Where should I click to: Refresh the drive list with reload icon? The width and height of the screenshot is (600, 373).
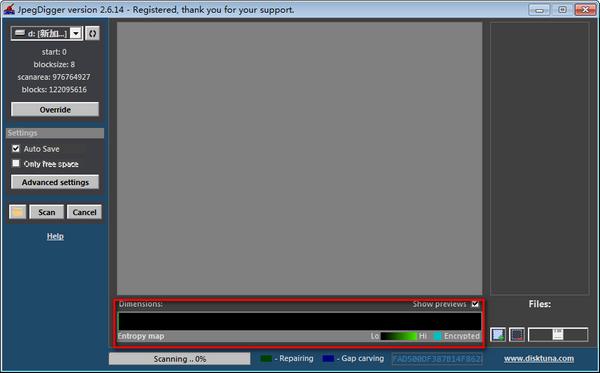coord(92,34)
